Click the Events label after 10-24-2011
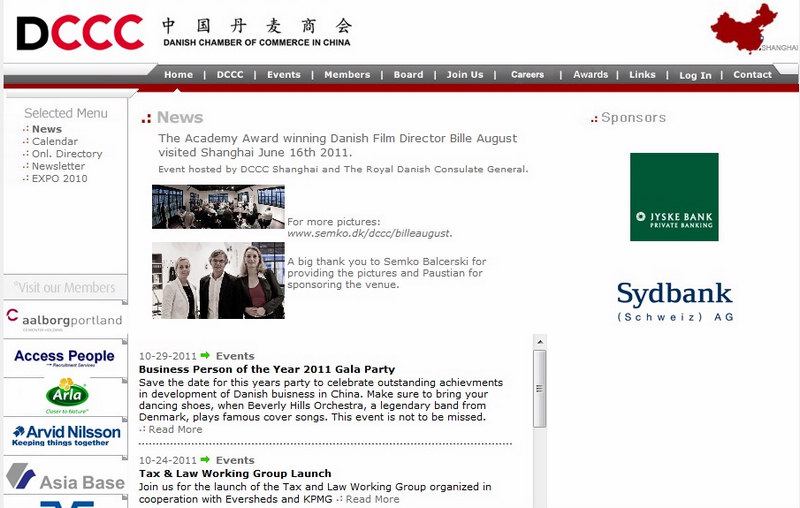 [235, 460]
